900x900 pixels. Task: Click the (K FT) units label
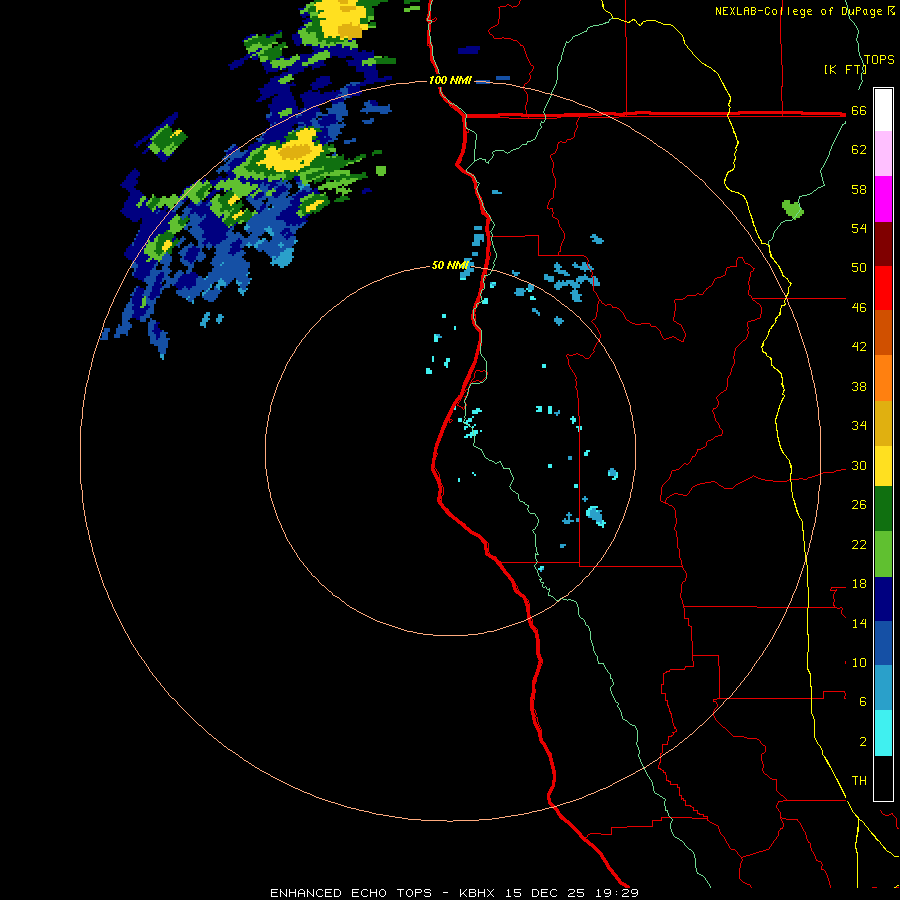coord(845,70)
